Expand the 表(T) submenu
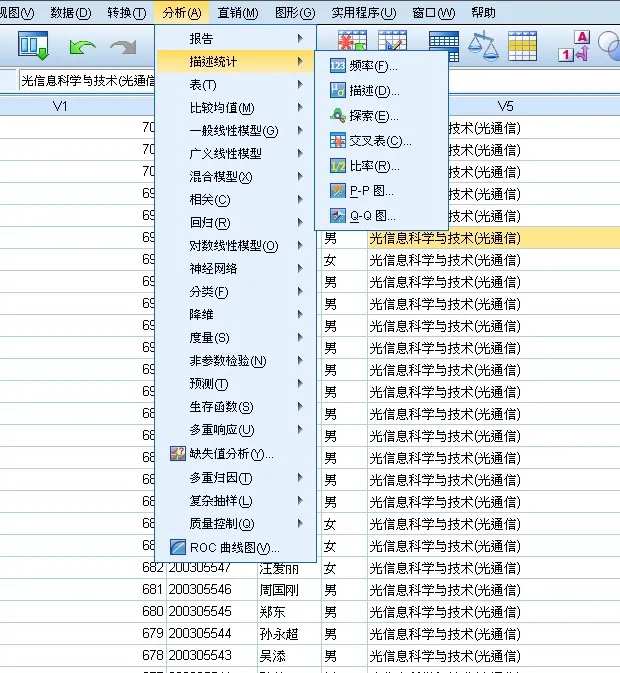620x673 pixels. pos(236,85)
